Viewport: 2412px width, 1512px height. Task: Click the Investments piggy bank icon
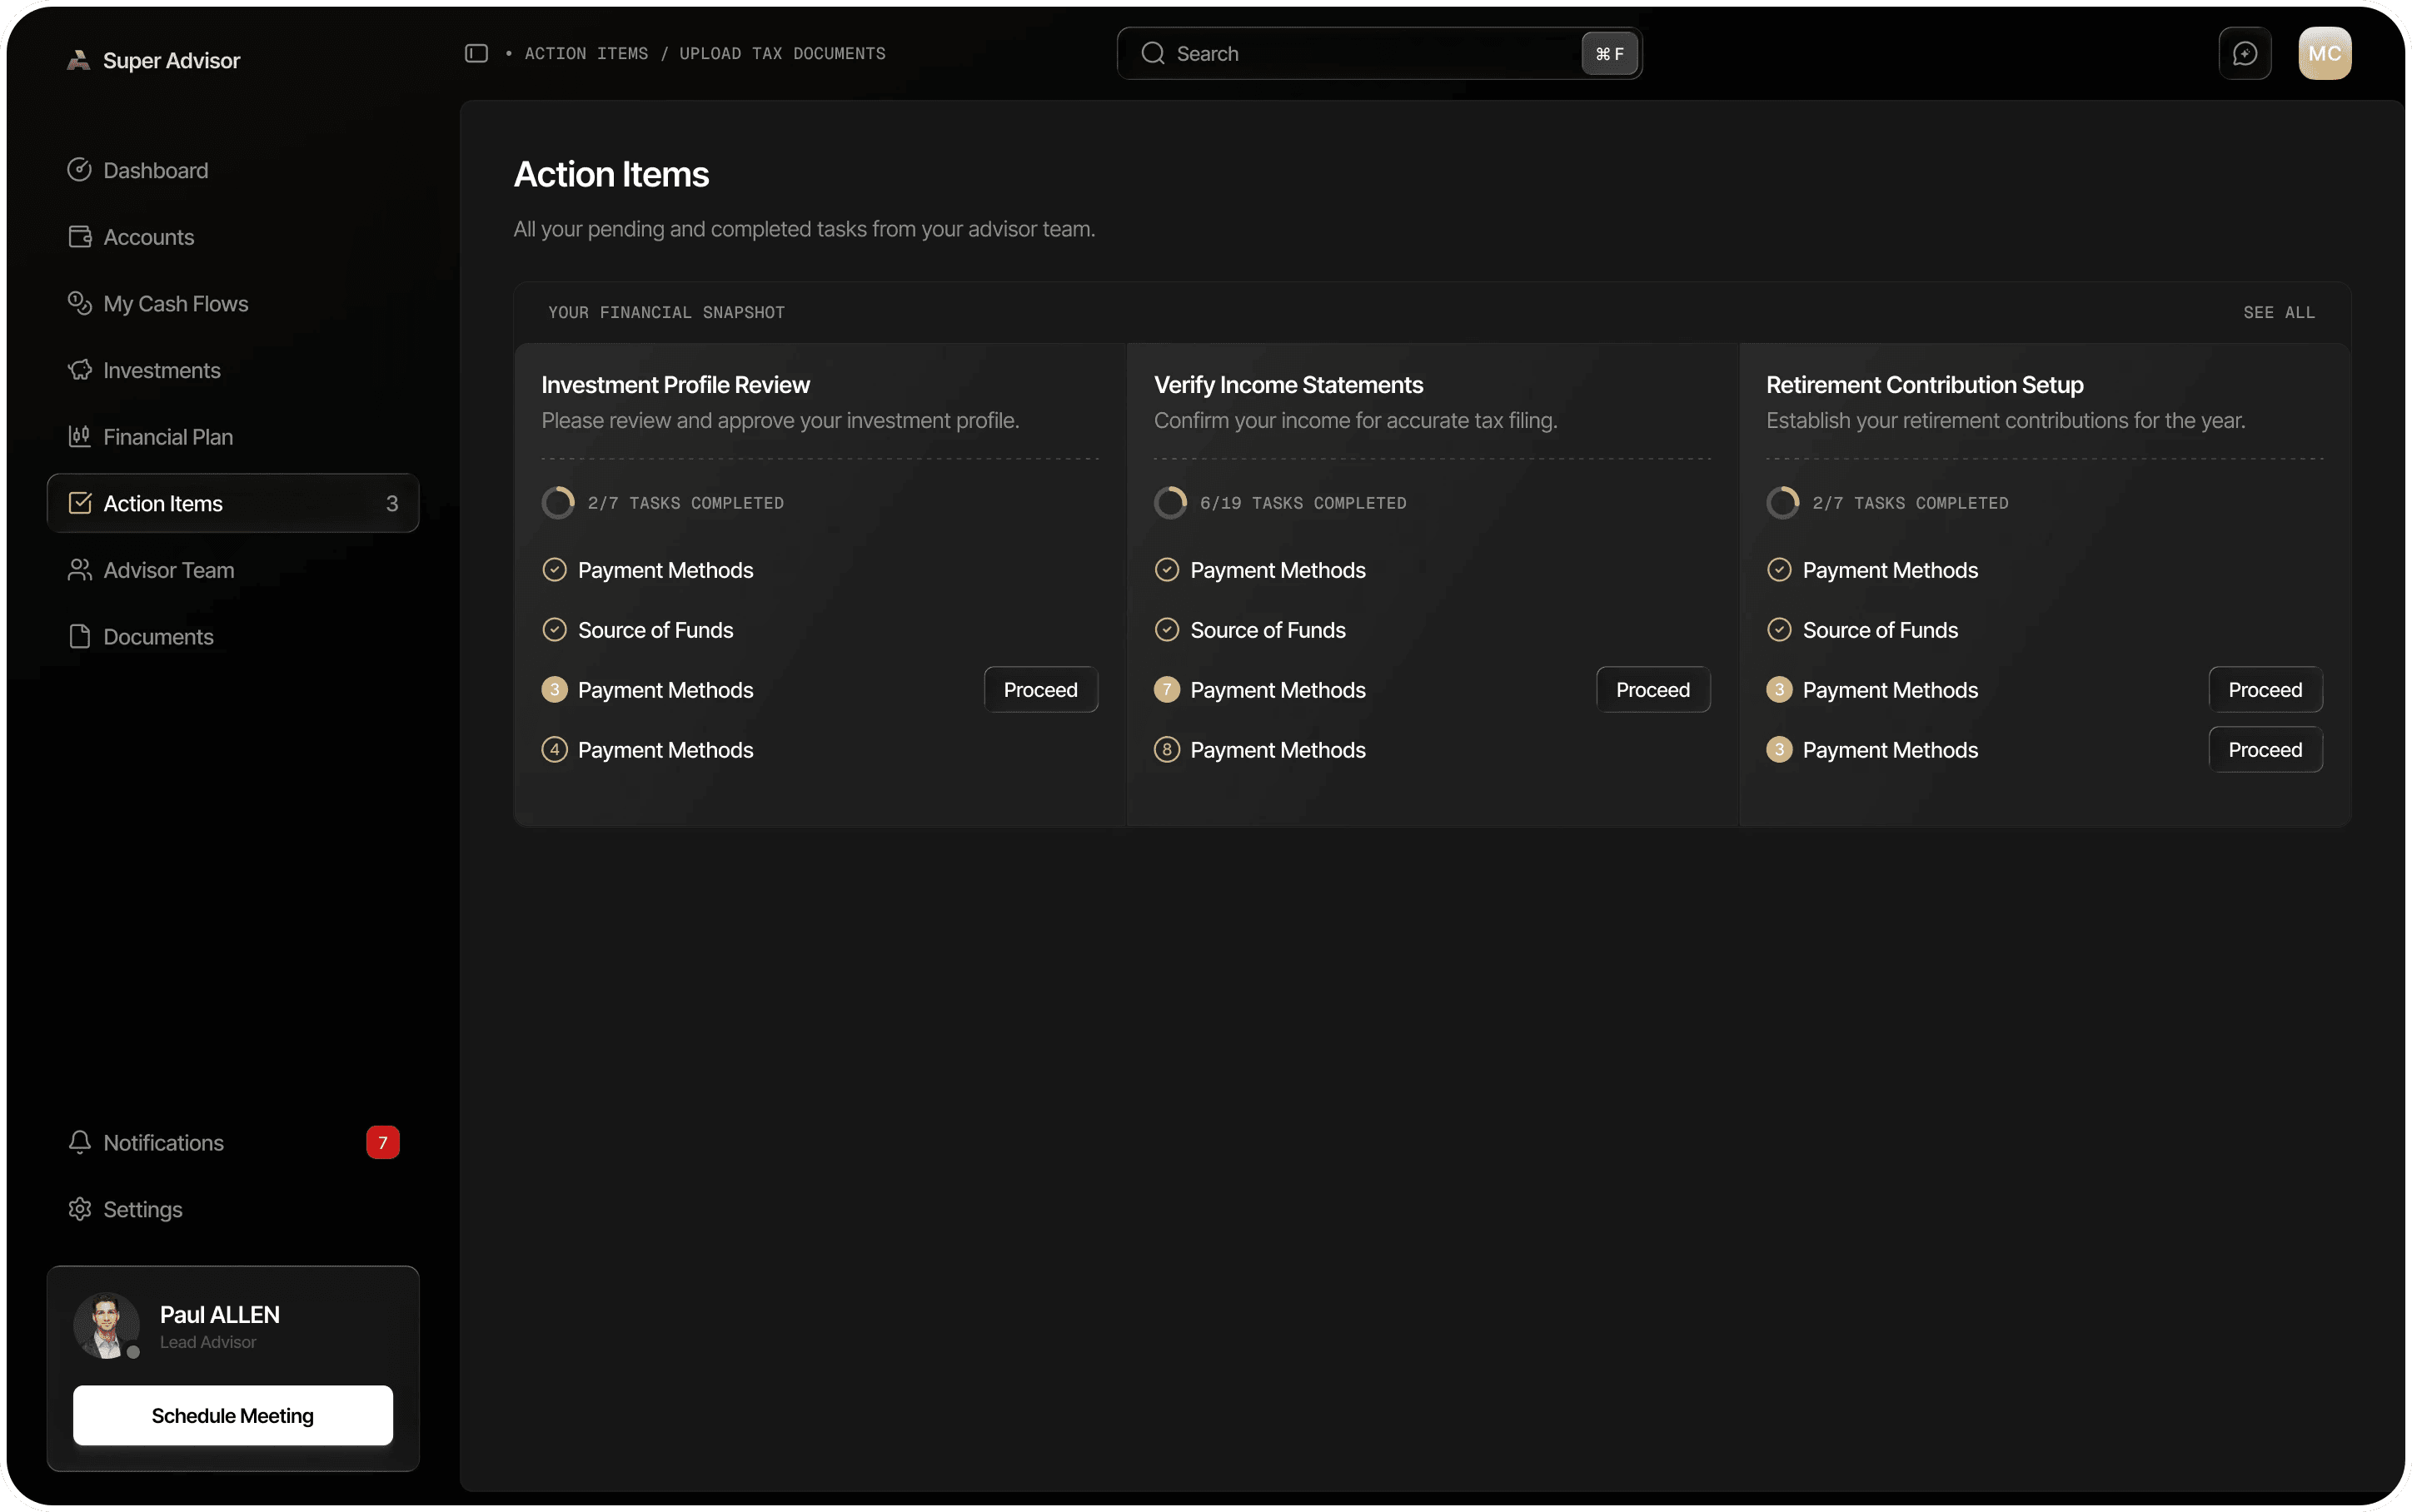[79, 370]
